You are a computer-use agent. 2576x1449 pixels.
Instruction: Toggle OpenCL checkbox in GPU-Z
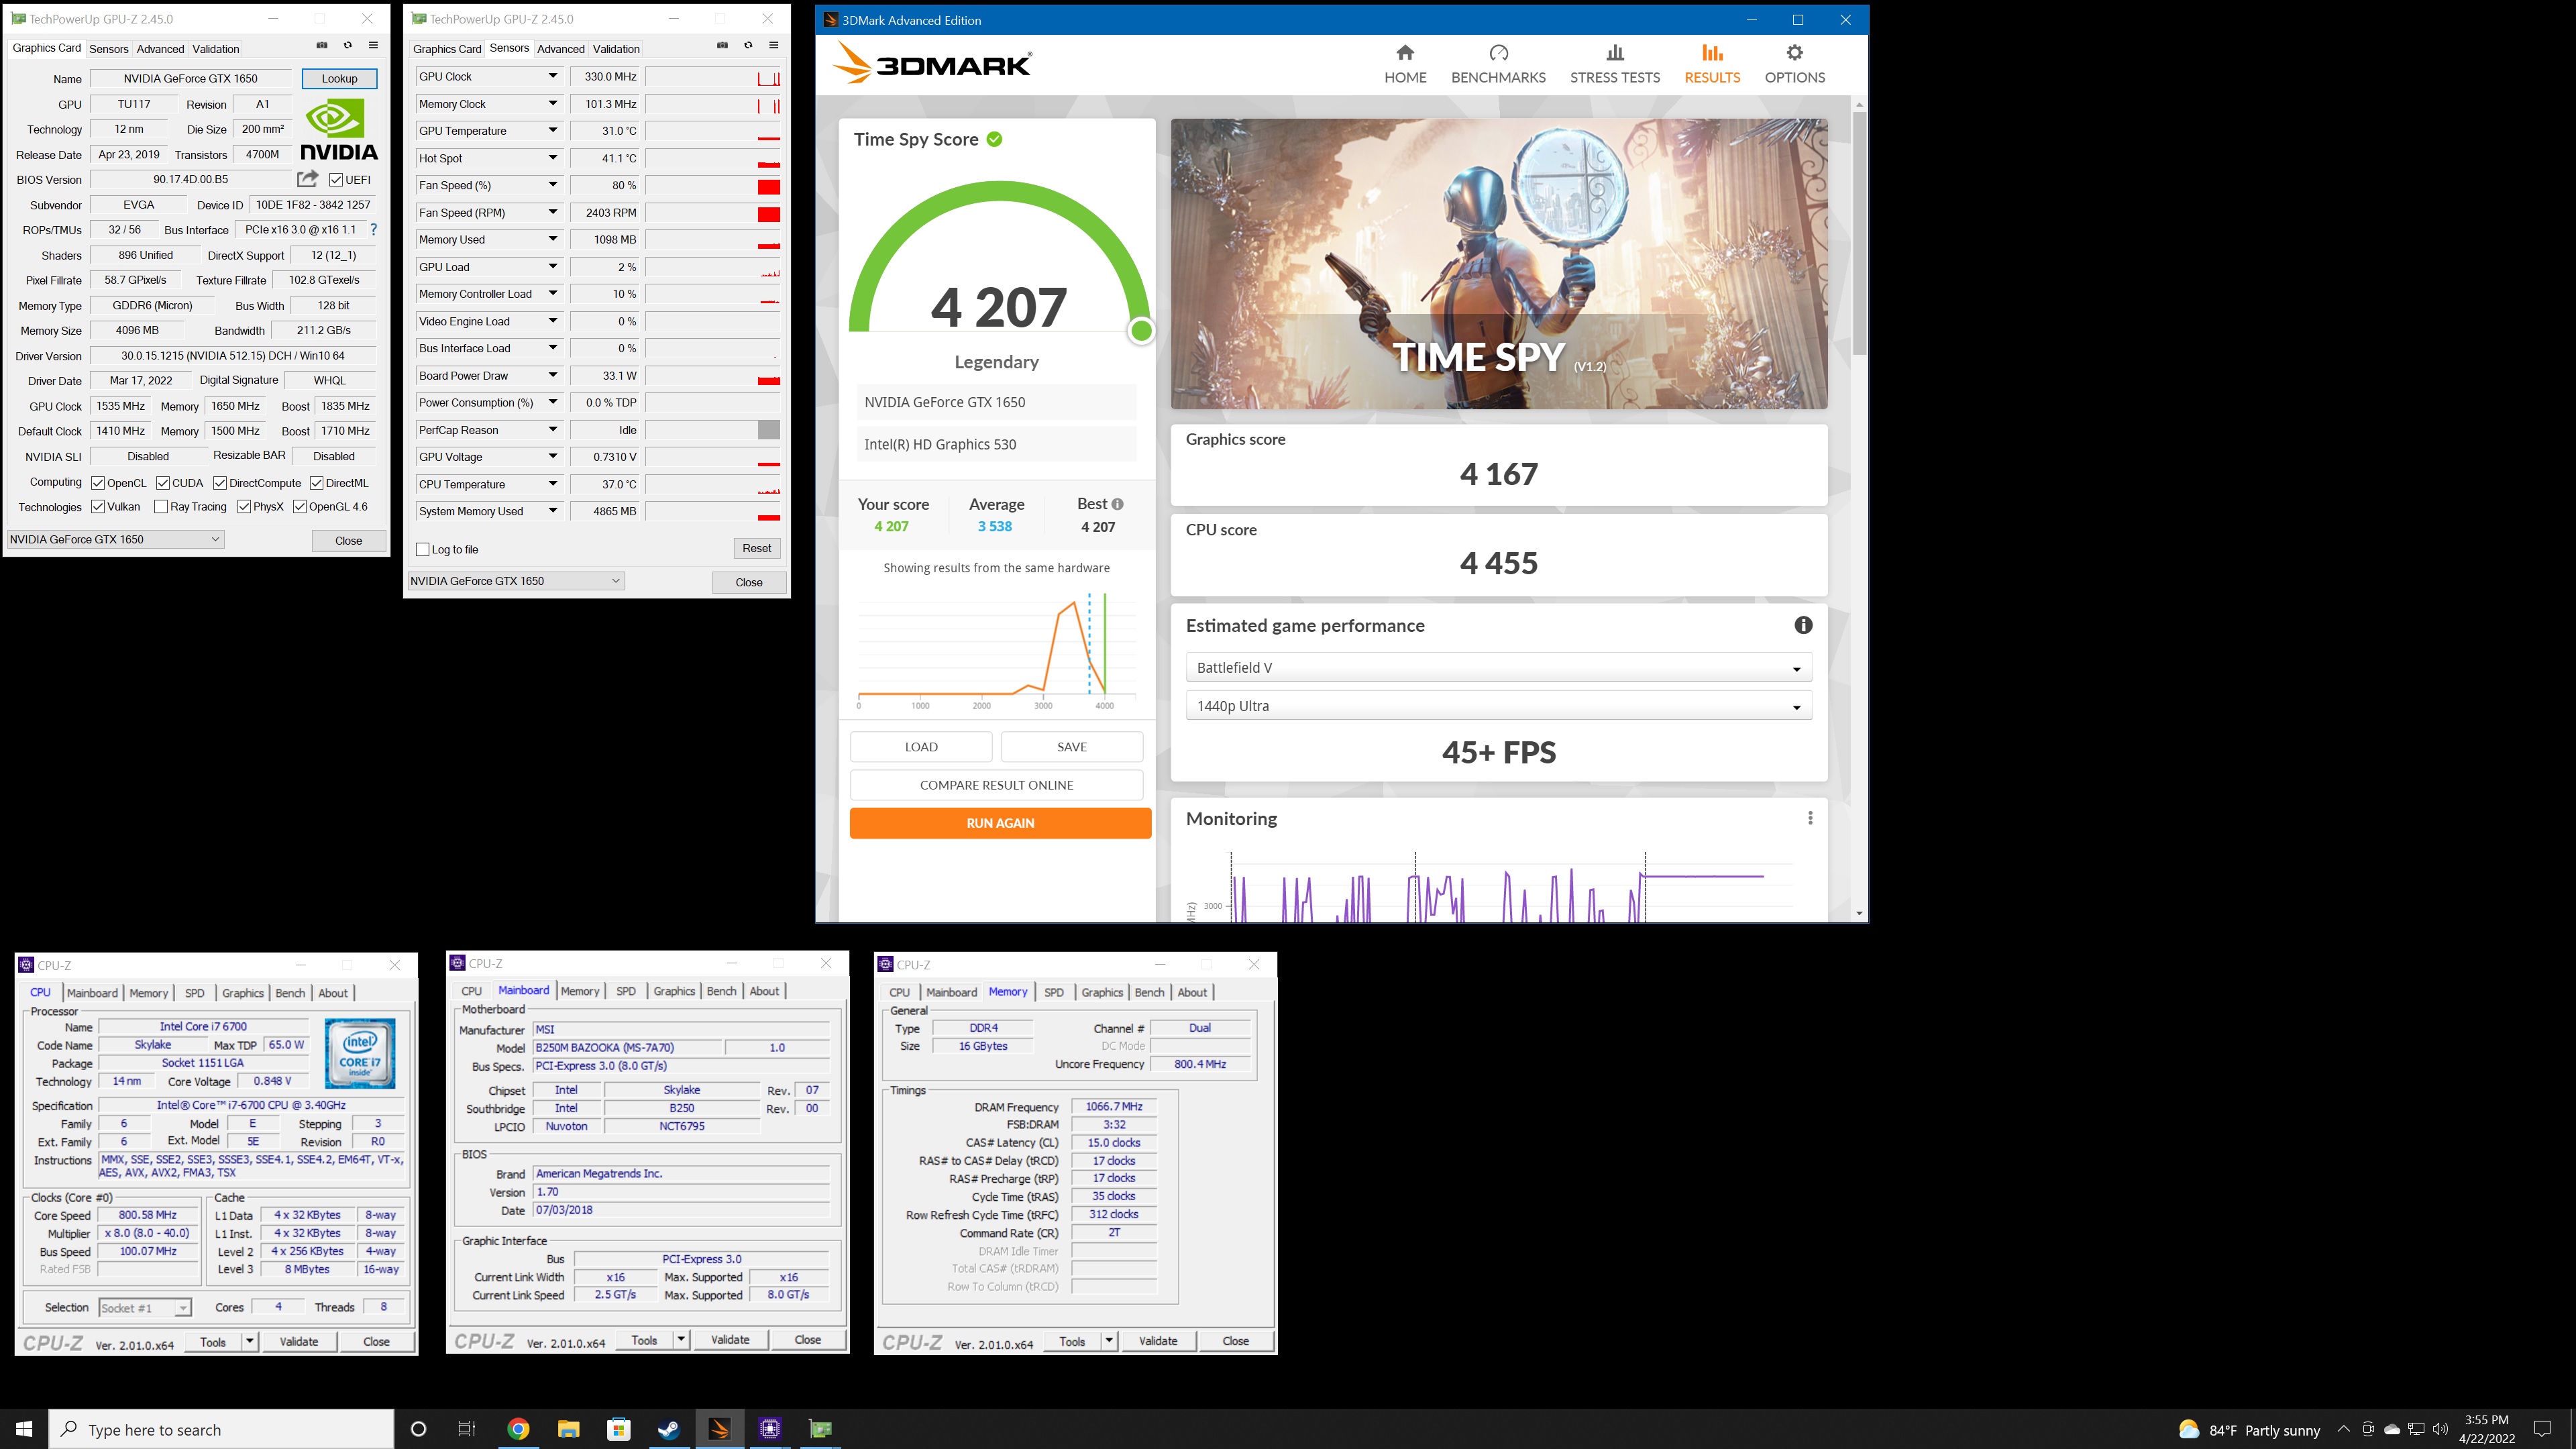pyautogui.click(x=98, y=483)
